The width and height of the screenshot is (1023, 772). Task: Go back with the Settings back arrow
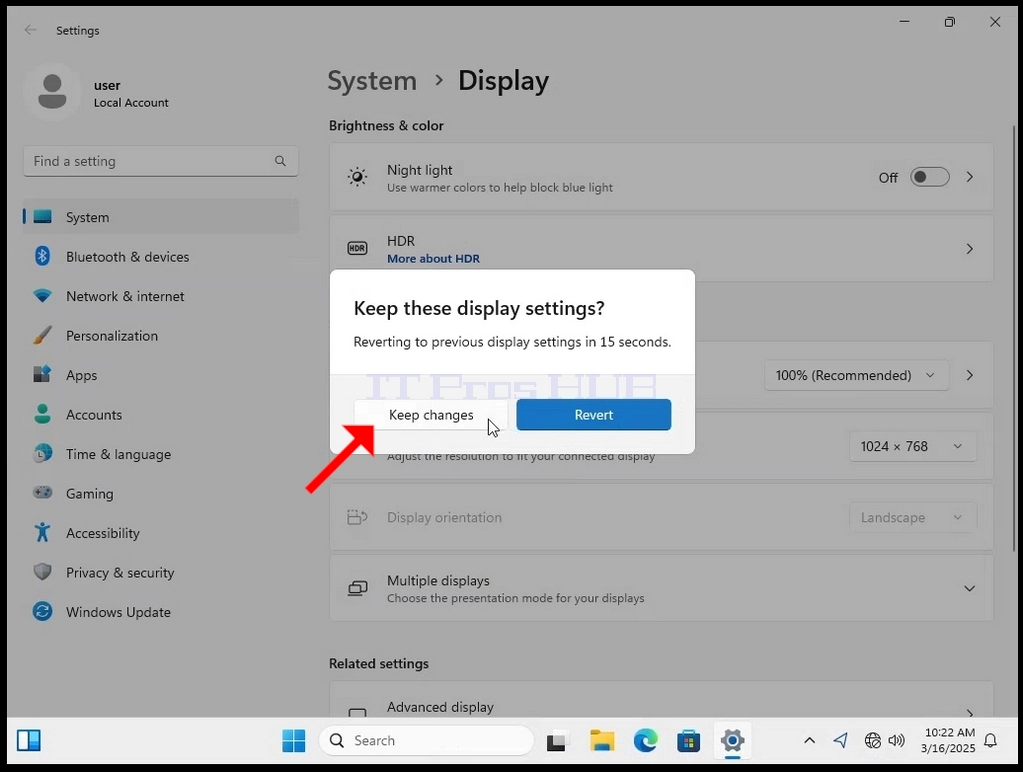30,30
